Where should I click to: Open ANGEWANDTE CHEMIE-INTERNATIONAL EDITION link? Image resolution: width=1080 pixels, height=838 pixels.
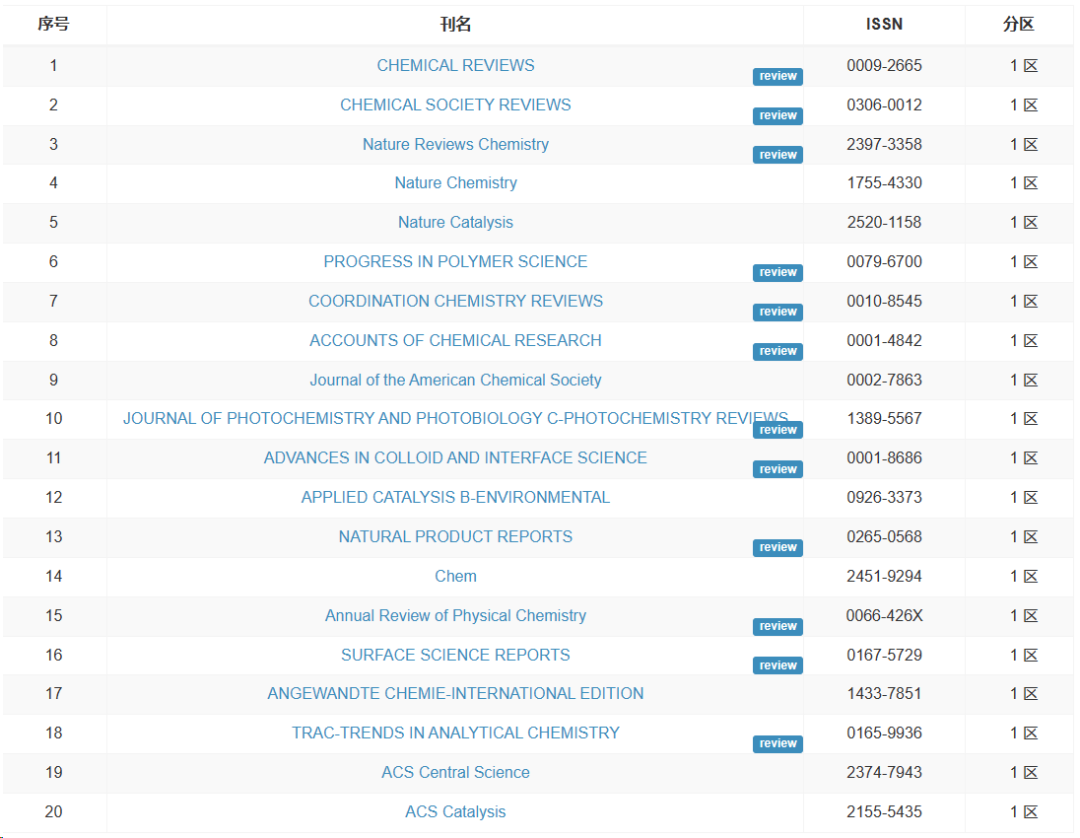point(455,693)
